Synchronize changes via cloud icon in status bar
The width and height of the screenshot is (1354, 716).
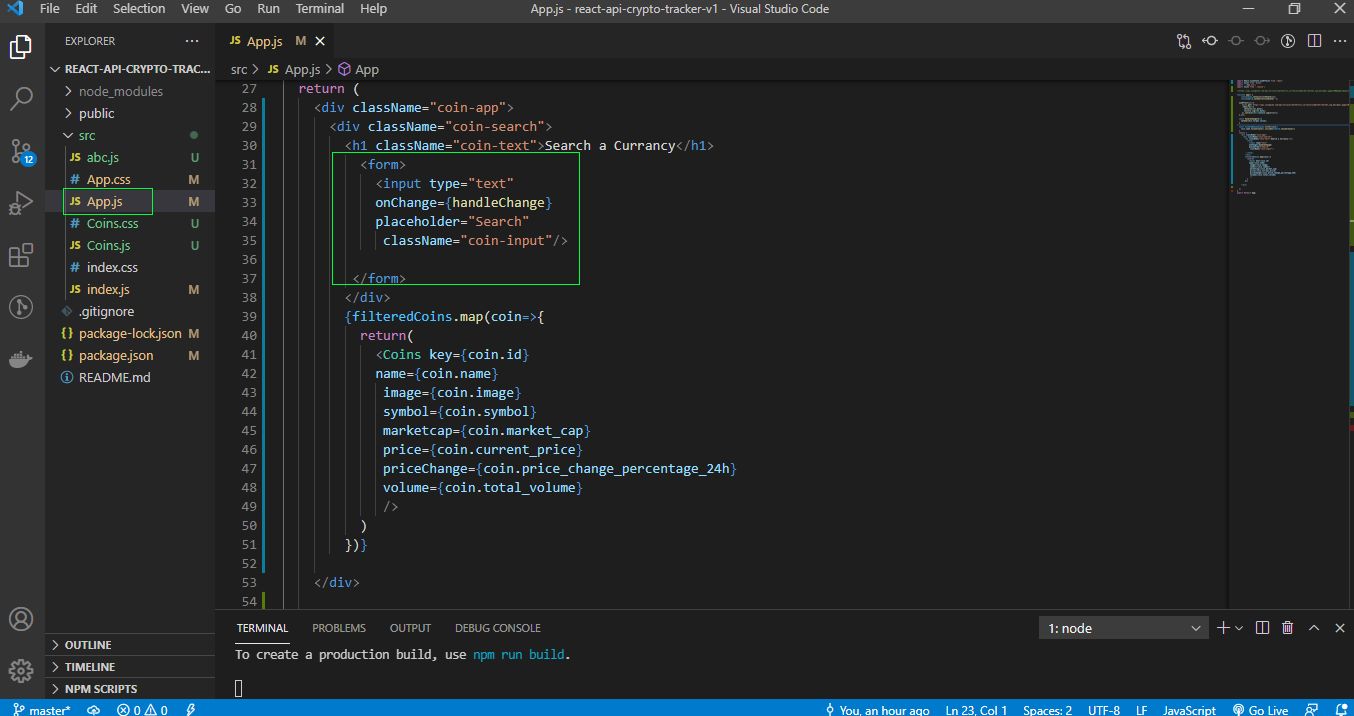coord(93,709)
